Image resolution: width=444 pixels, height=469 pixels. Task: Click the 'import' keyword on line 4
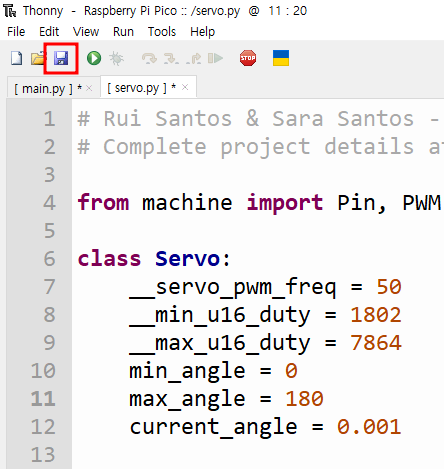coord(285,203)
